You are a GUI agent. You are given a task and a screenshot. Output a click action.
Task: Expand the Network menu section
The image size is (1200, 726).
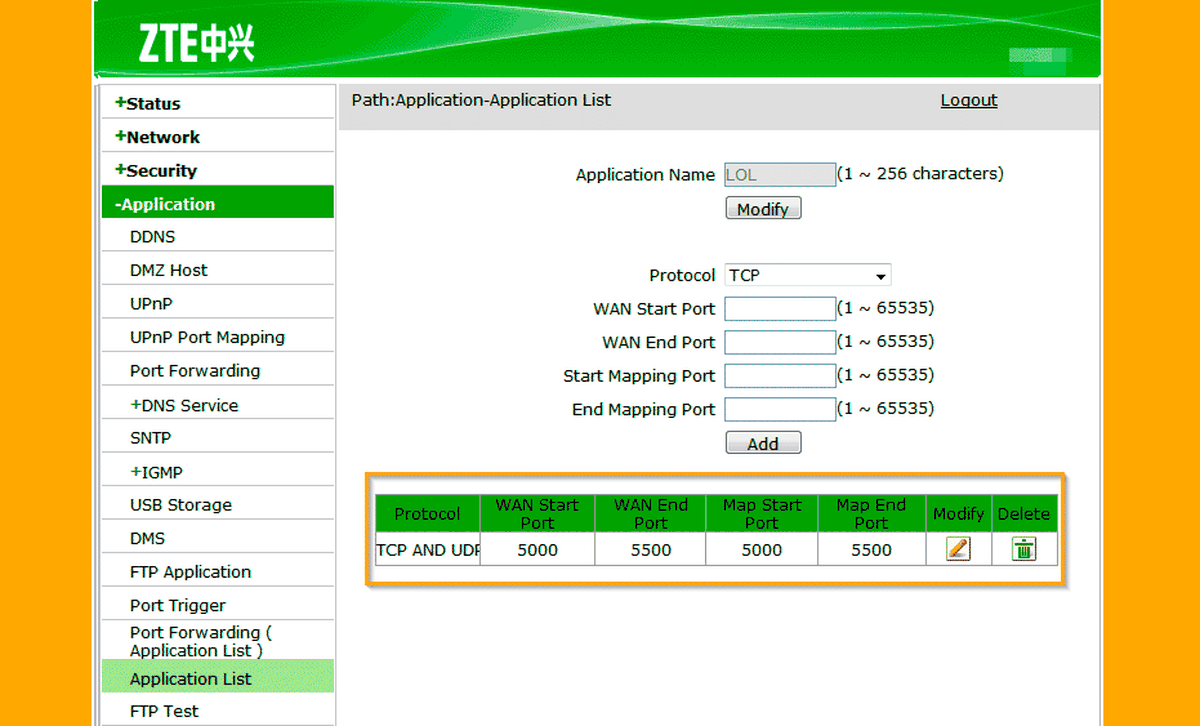pos(158,137)
